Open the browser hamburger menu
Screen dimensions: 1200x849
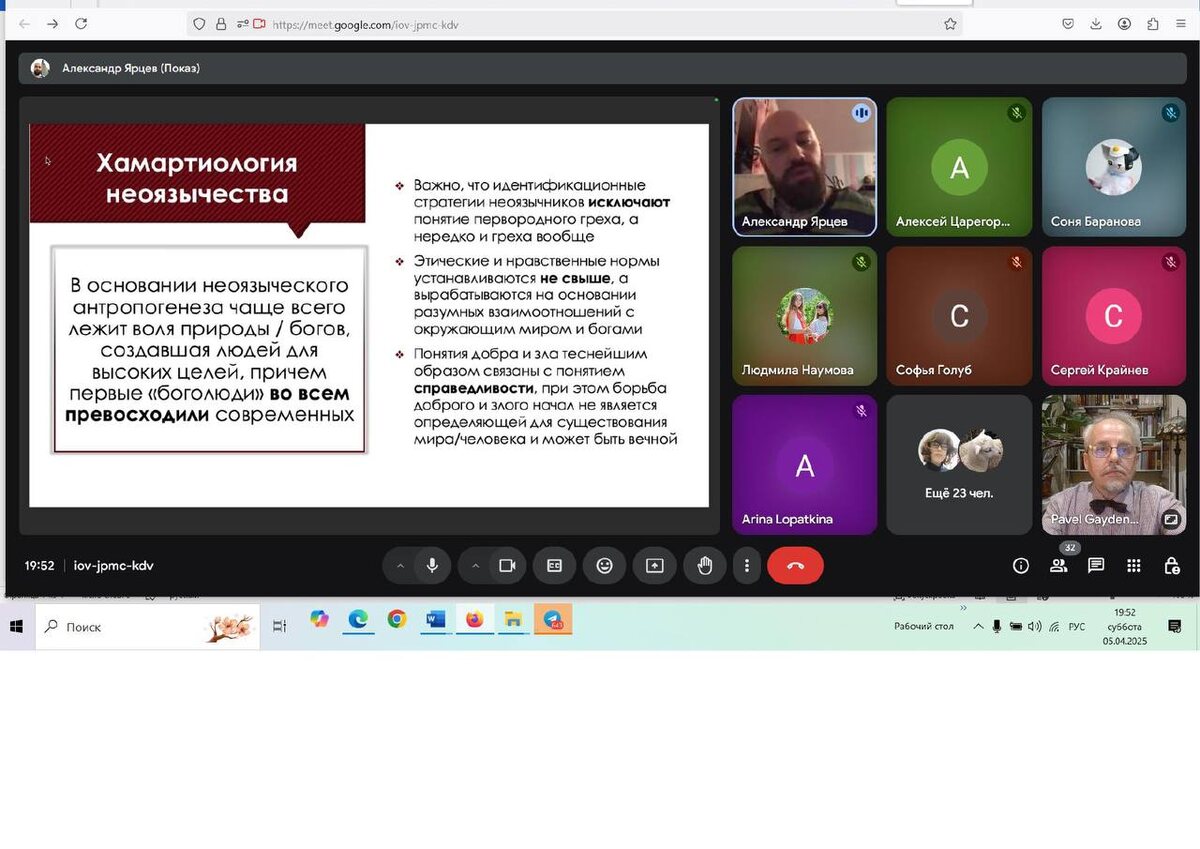coord(1181,24)
